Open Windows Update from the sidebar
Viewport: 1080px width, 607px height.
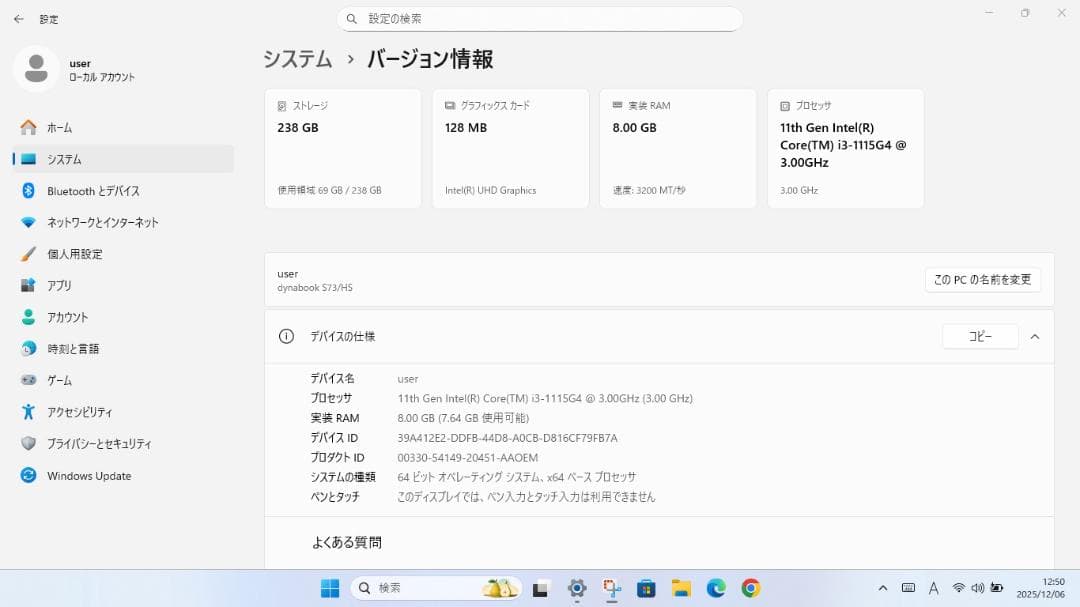(90, 476)
